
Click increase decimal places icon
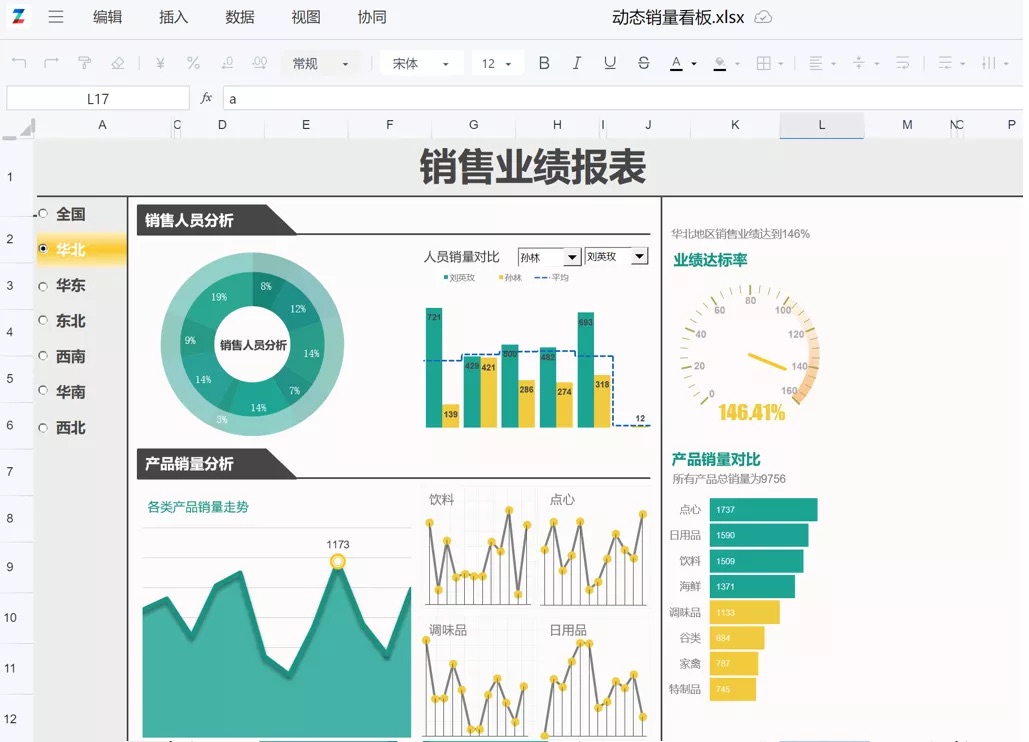[x=260, y=63]
